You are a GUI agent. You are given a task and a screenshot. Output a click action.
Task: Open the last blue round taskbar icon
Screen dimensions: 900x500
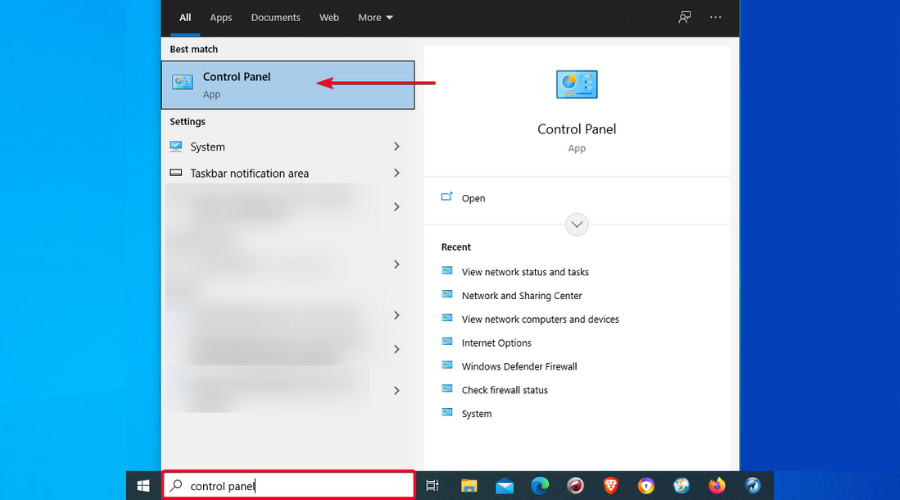point(752,486)
